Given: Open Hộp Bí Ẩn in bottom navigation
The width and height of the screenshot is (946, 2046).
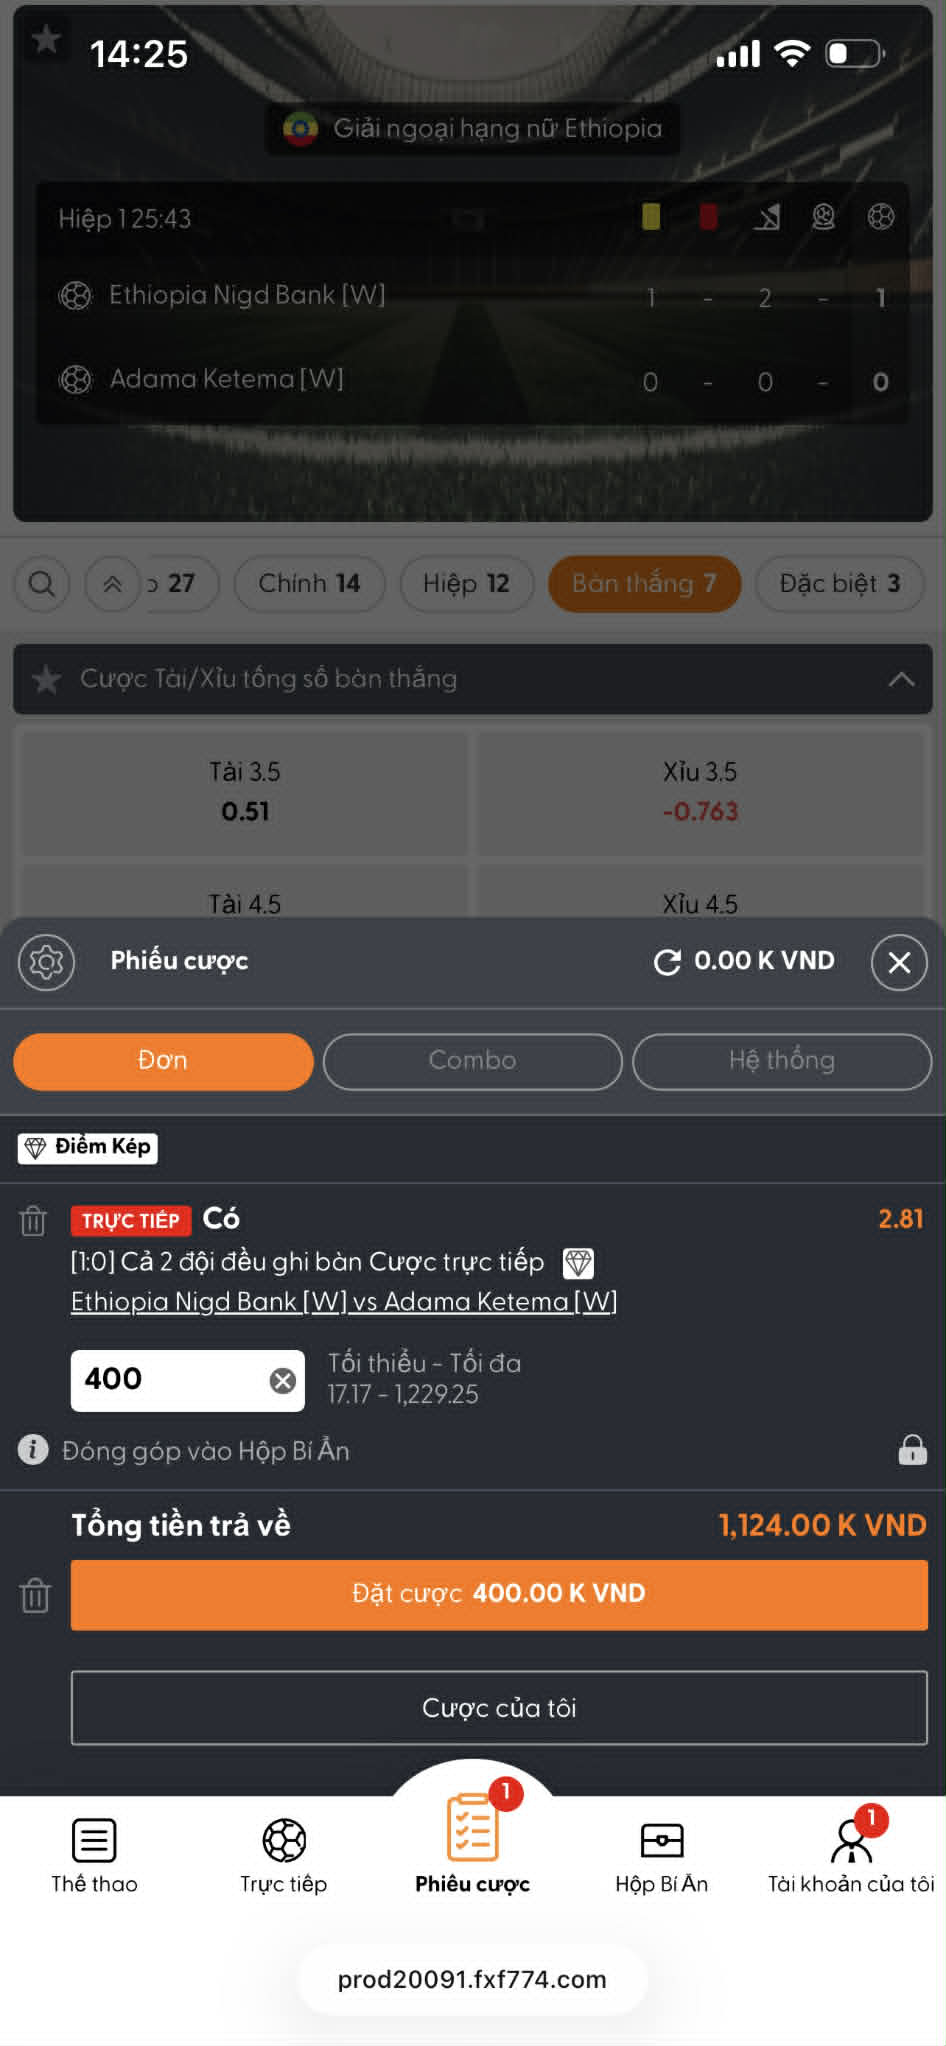Looking at the screenshot, I should [661, 1856].
